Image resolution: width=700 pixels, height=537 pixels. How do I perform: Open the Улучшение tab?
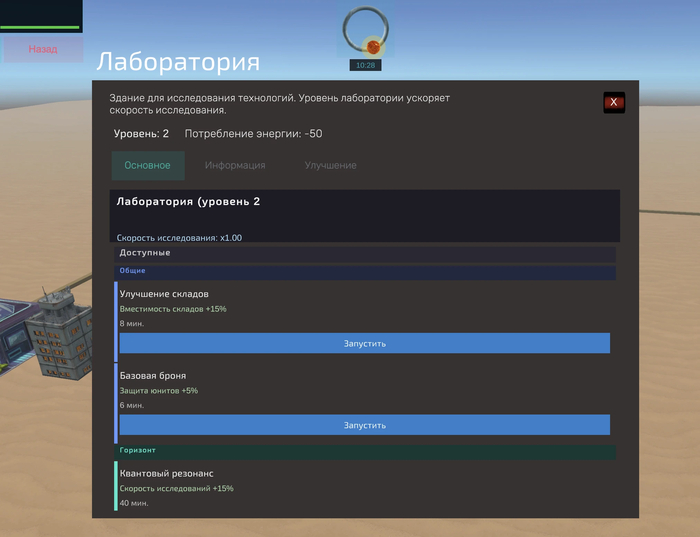[x=330, y=165]
